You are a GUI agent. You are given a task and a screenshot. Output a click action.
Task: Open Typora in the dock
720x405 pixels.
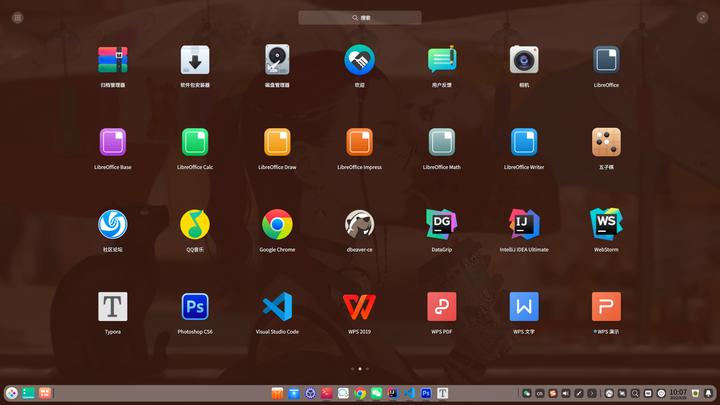coord(442,393)
